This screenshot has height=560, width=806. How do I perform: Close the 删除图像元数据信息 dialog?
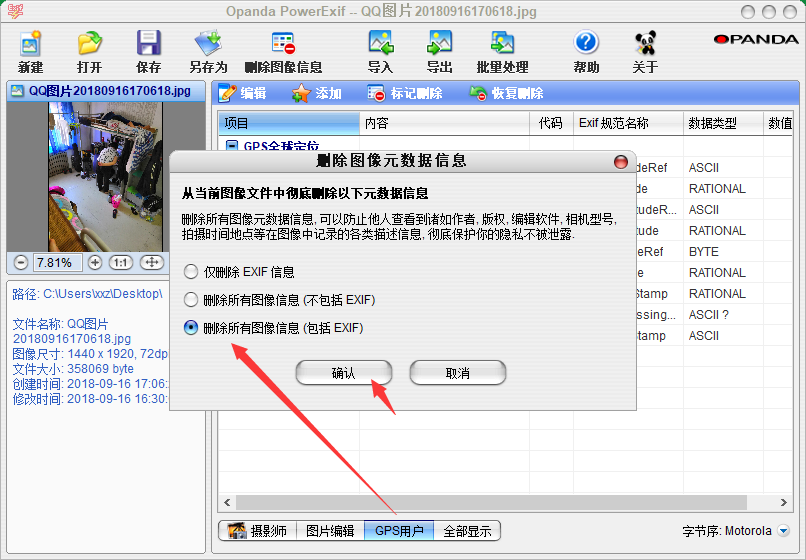pyautogui.click(x=621, y=162)
